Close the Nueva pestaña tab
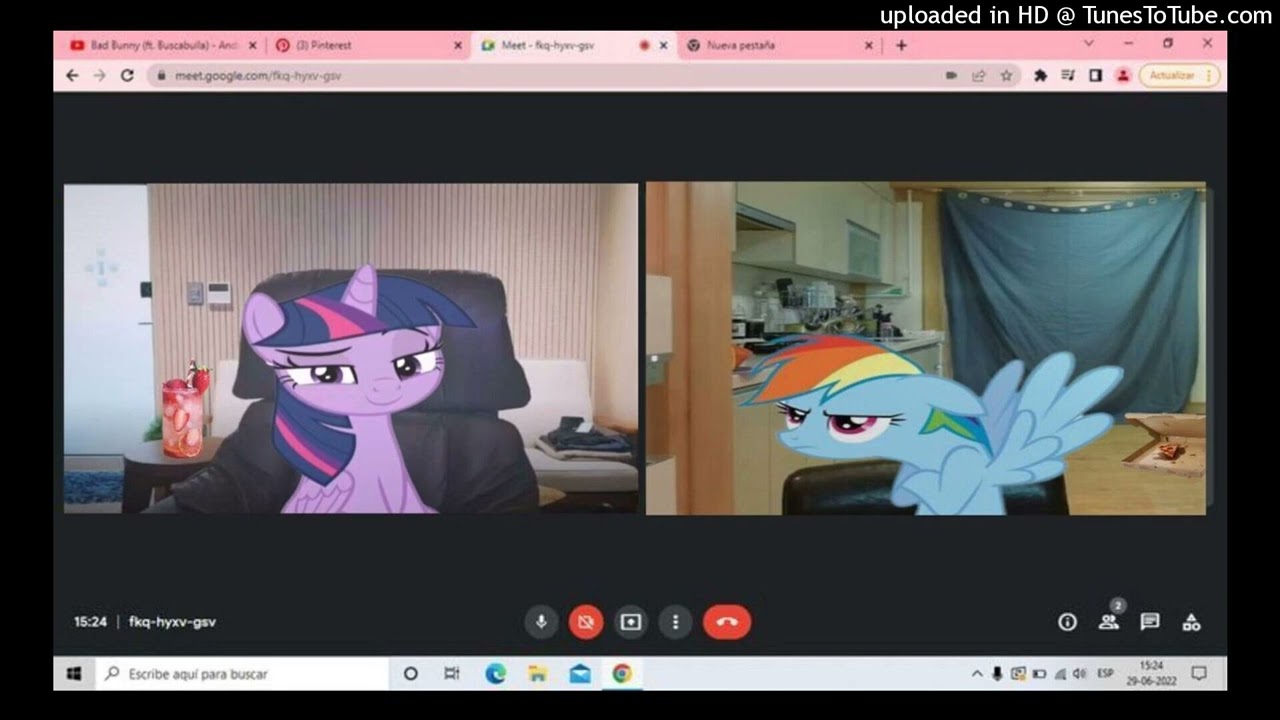The height and width of the screenshot is (720, 1280). coord(868,45)
